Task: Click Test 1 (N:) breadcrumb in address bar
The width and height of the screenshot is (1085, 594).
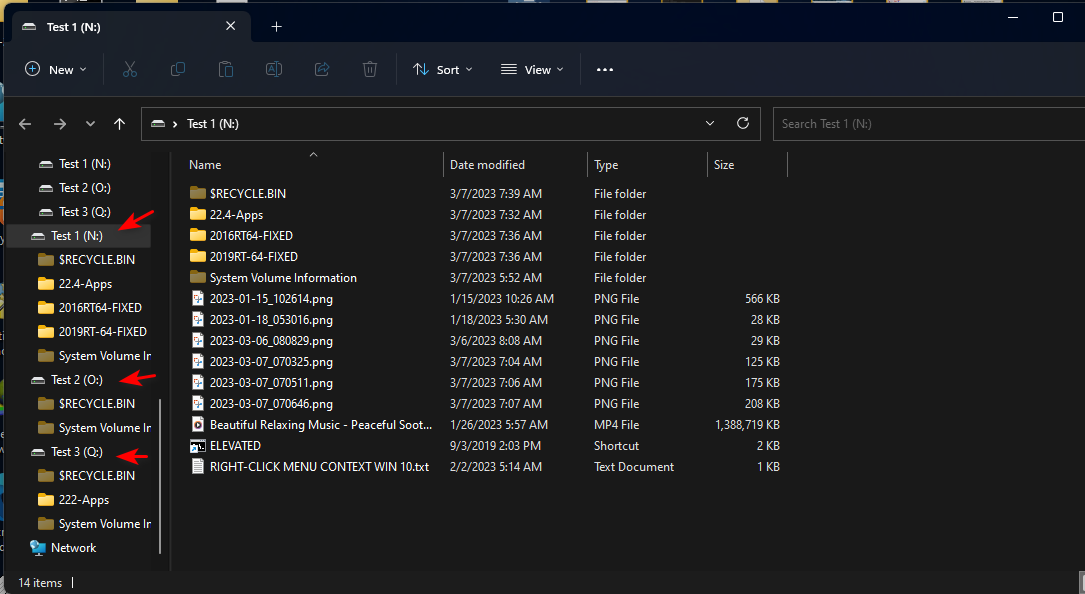Action: click(x=212, y=124)
